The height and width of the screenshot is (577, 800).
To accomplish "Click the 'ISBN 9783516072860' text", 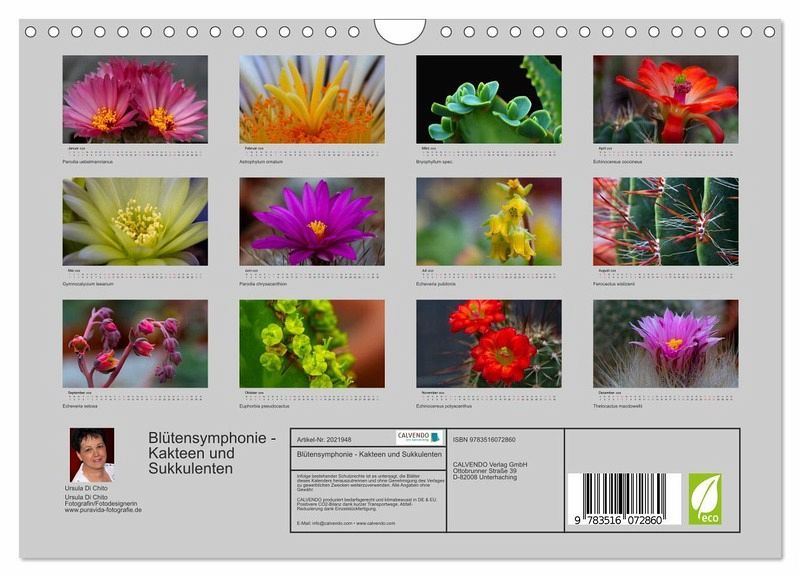I will (484, 439).
